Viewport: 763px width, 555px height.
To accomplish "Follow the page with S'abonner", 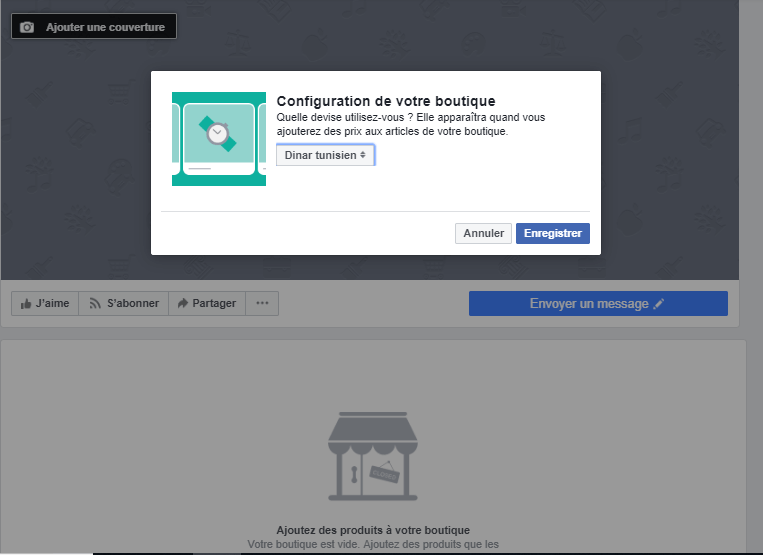I will (x=124, y=304).
